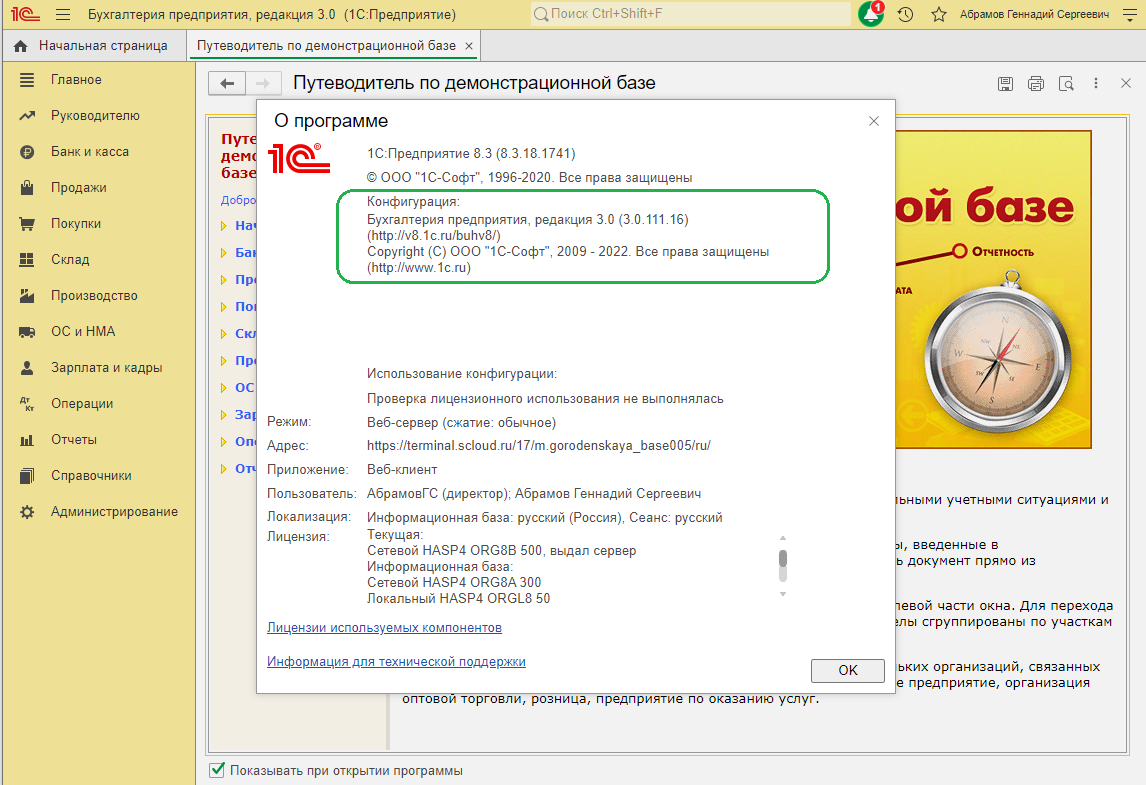Open the service settings menu icon
Screen dimensions: 1146x785
pyautogui.click(x=1130, y=15)
